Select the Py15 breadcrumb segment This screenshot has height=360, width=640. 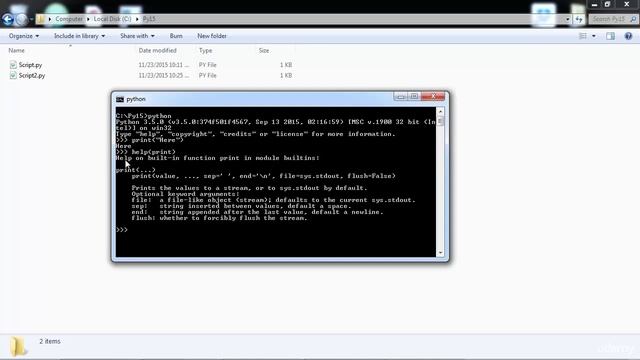(x=149, y=19)
